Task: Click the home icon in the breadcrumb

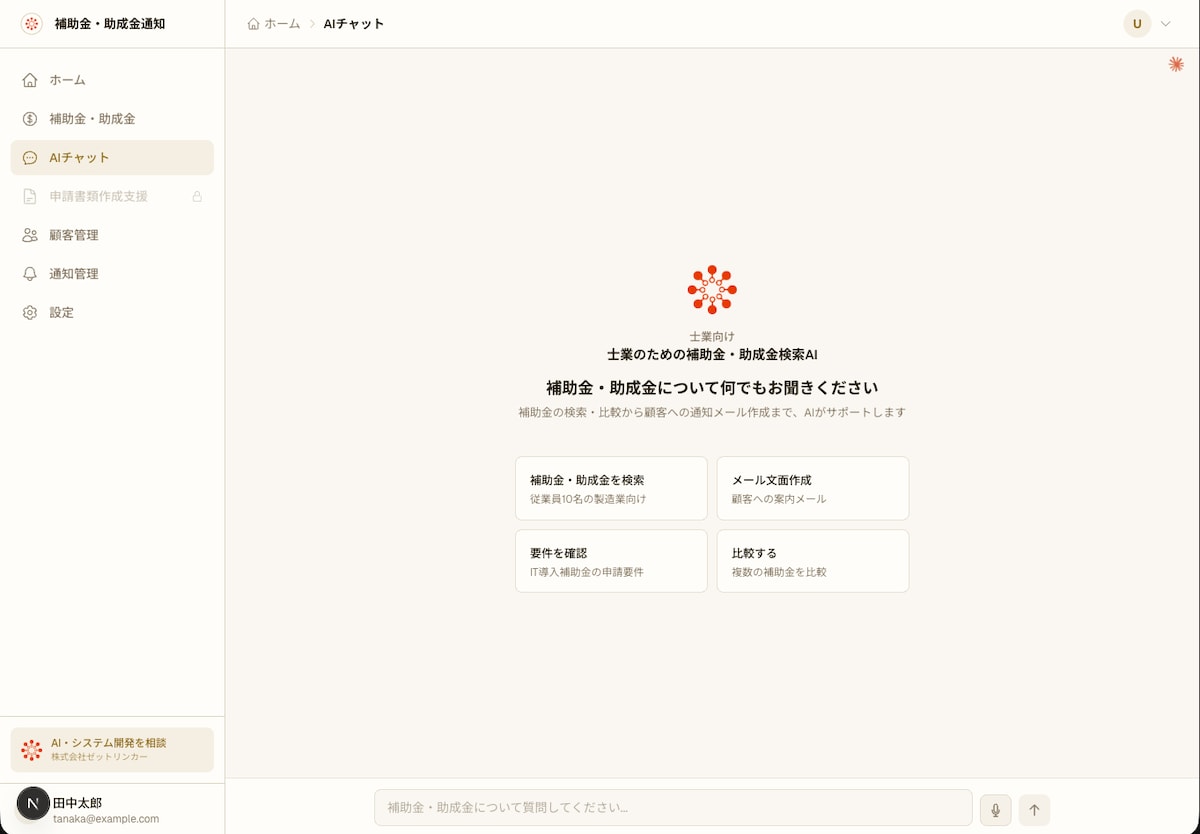Action: (x=253, y=24)
